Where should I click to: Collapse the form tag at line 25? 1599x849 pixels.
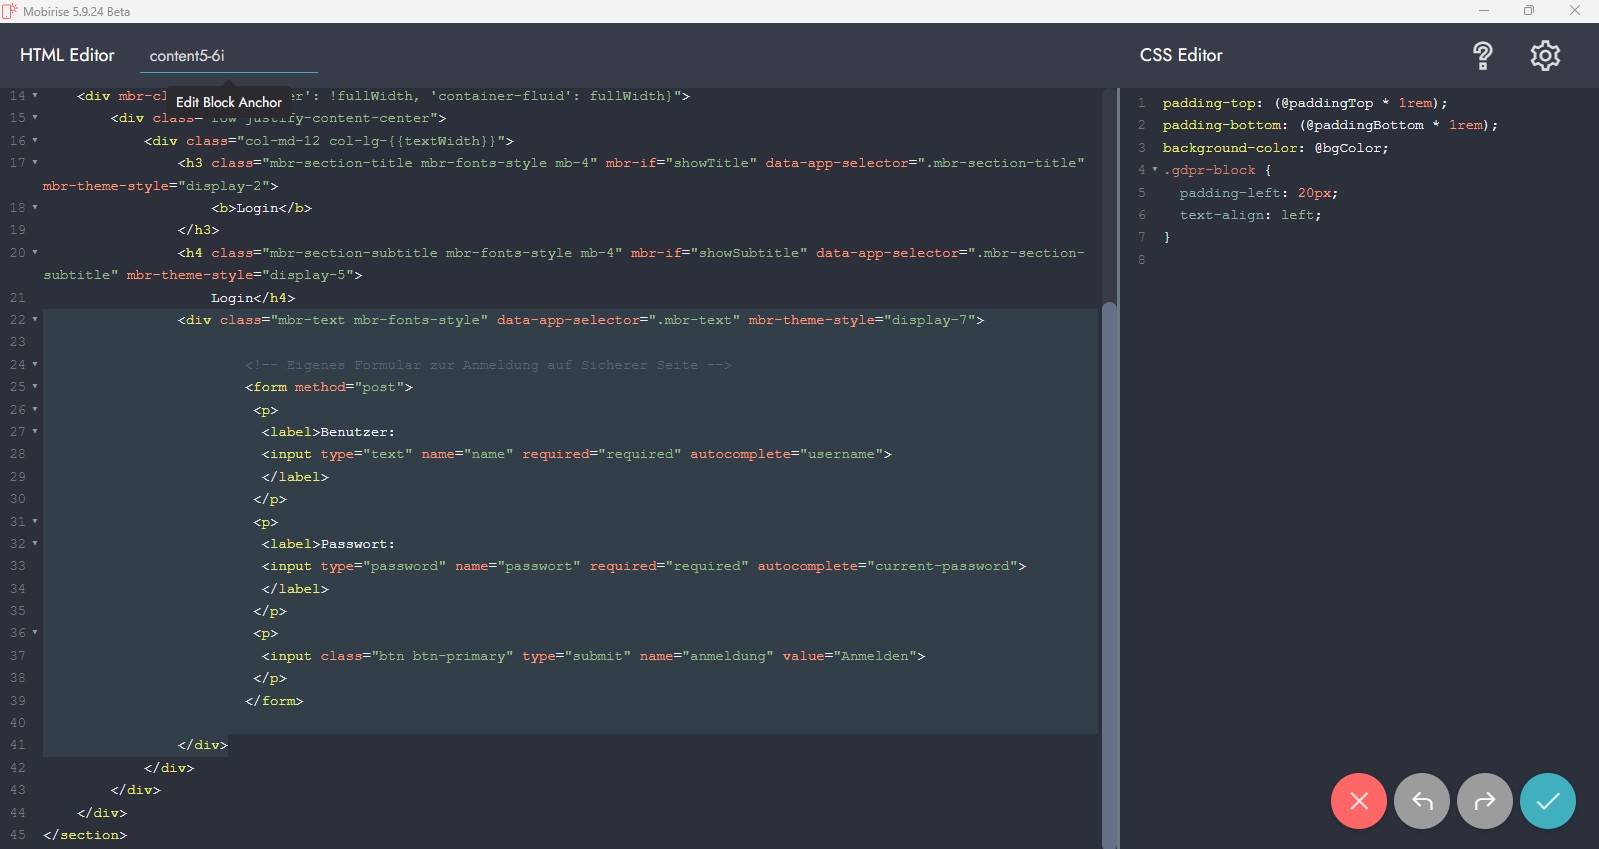point(35,387)
